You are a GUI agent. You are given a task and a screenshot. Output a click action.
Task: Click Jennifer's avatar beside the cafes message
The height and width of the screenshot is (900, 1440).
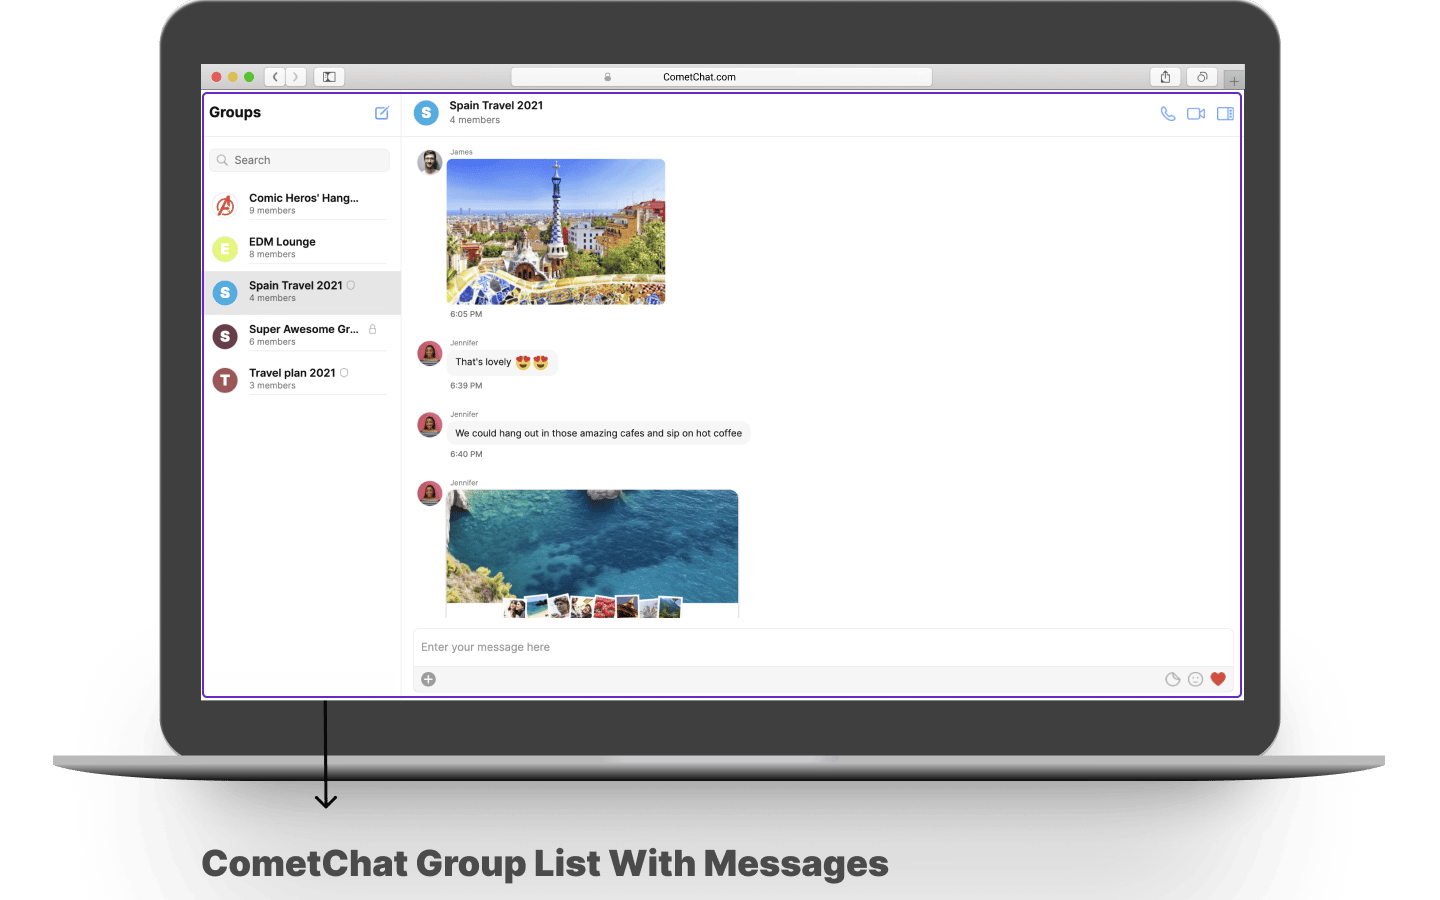click(430, 425)
